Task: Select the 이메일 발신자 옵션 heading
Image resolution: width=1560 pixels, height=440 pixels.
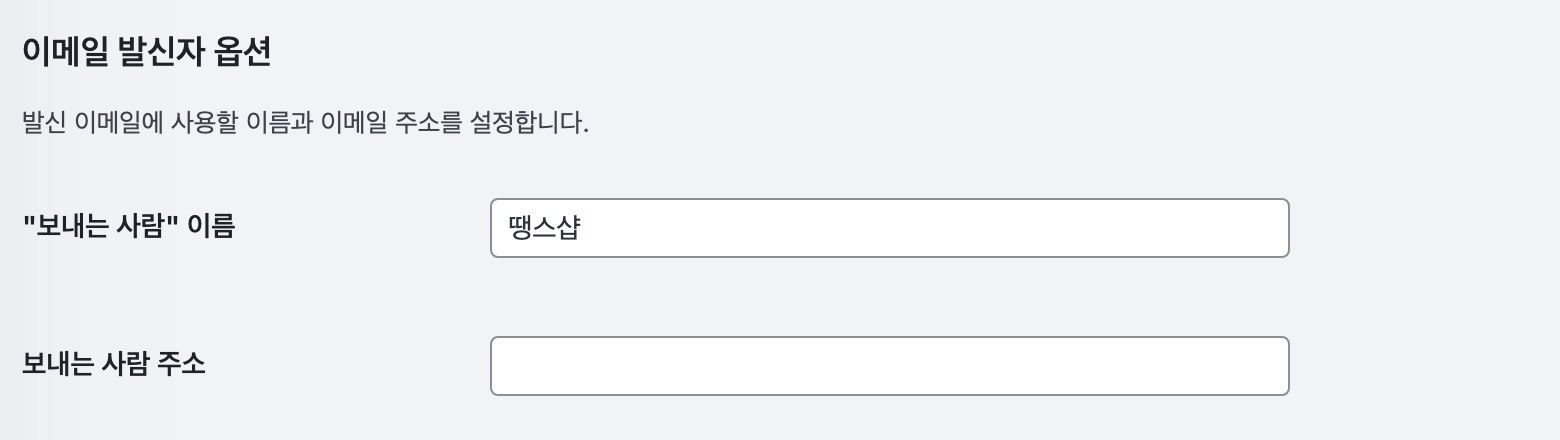Action: pos(146,53)
